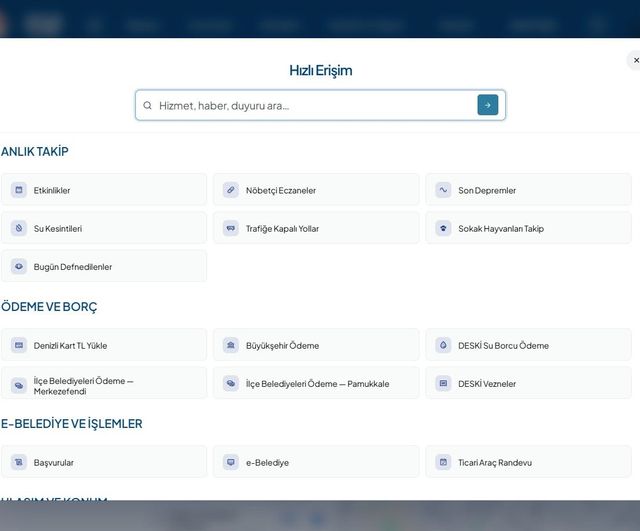Open Sokak Hayvanları Takip

[x=529, y=228]
